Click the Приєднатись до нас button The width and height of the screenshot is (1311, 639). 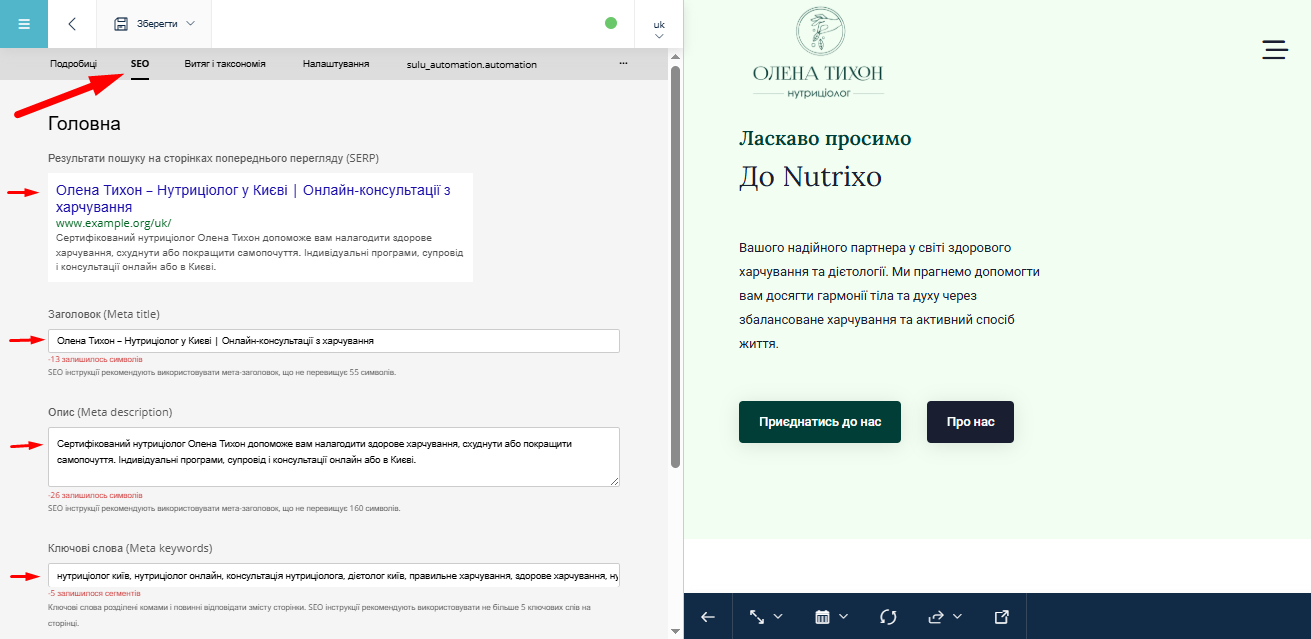point(819,422)
